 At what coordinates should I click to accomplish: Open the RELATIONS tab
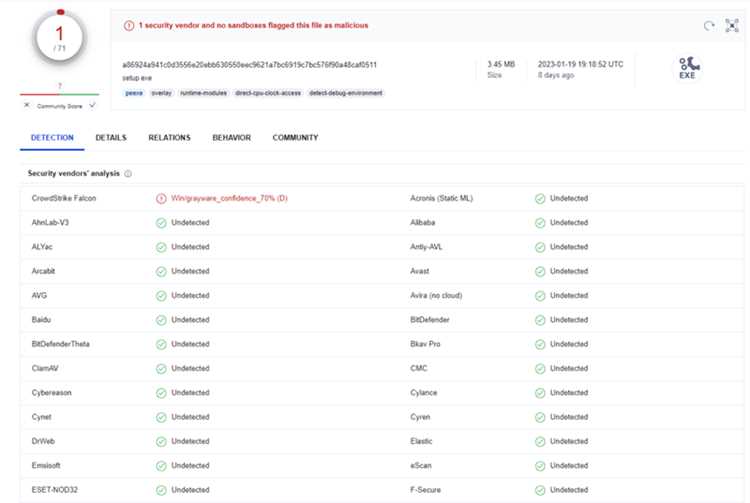[x=169, y=138]
